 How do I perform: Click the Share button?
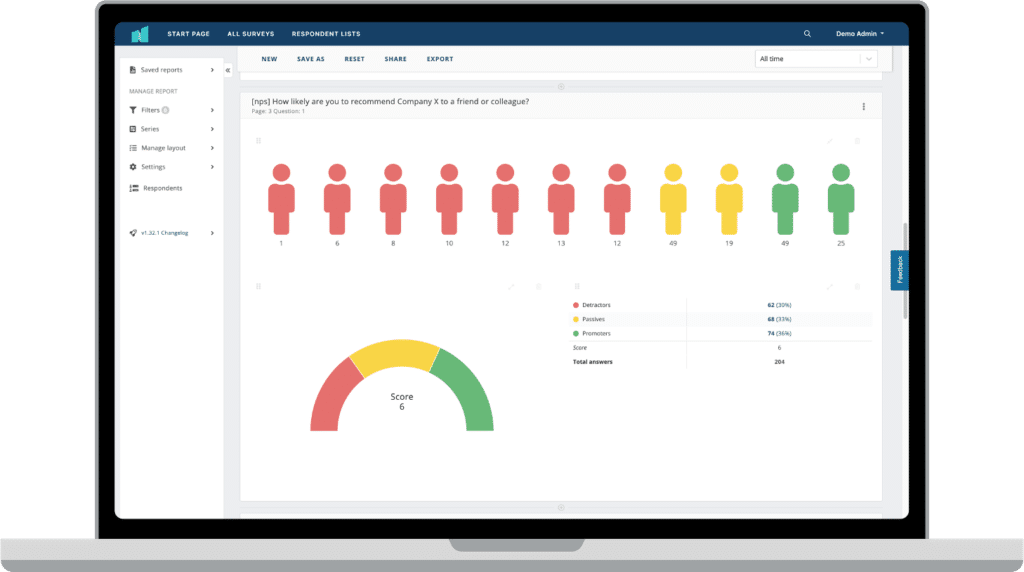(395, 59)
